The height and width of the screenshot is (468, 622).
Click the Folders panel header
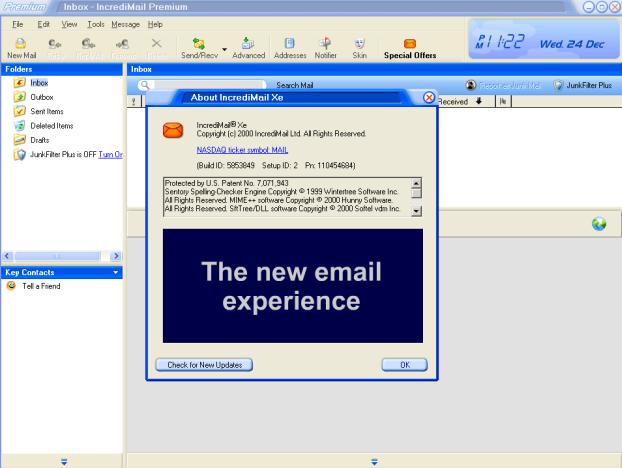[62, 69]
